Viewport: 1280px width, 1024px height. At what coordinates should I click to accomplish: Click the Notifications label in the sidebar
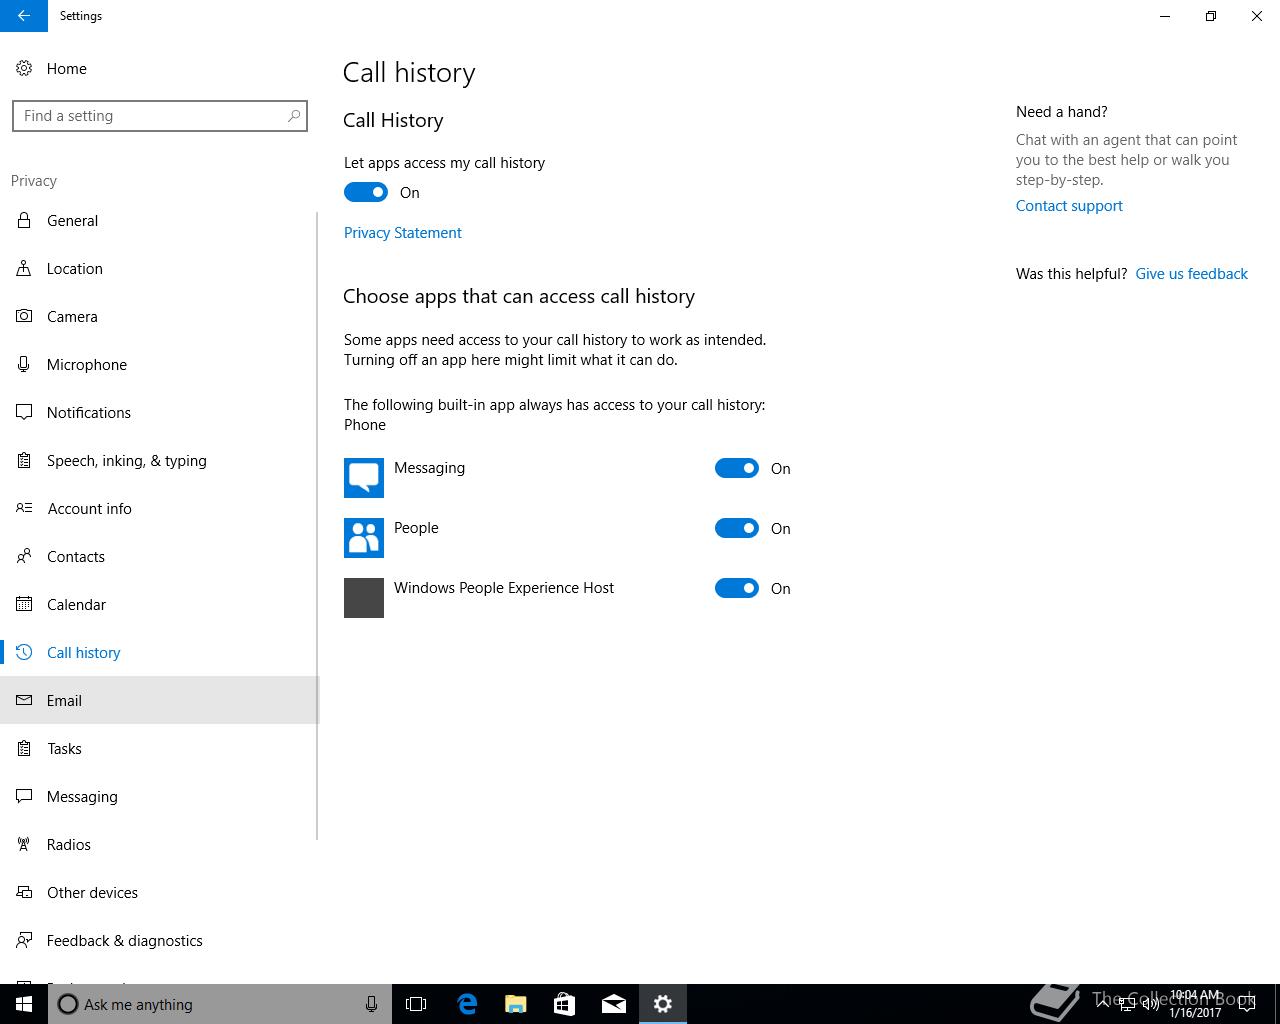point(89,412)
